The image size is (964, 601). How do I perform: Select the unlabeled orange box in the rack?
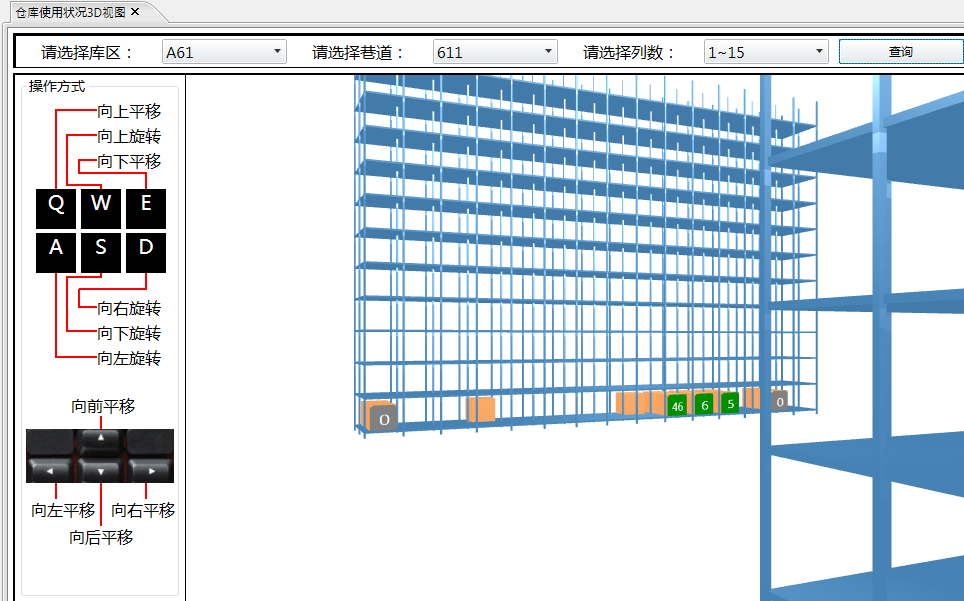click(x=481, y=409)
